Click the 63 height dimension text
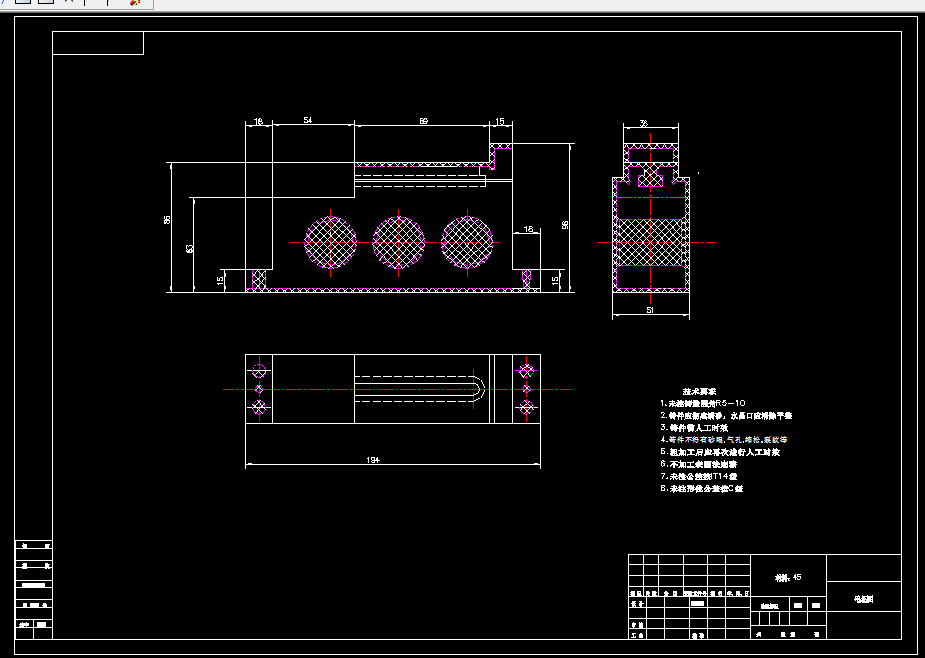The width and height of the screenshot is (925, 658). [x=189, y=249]
